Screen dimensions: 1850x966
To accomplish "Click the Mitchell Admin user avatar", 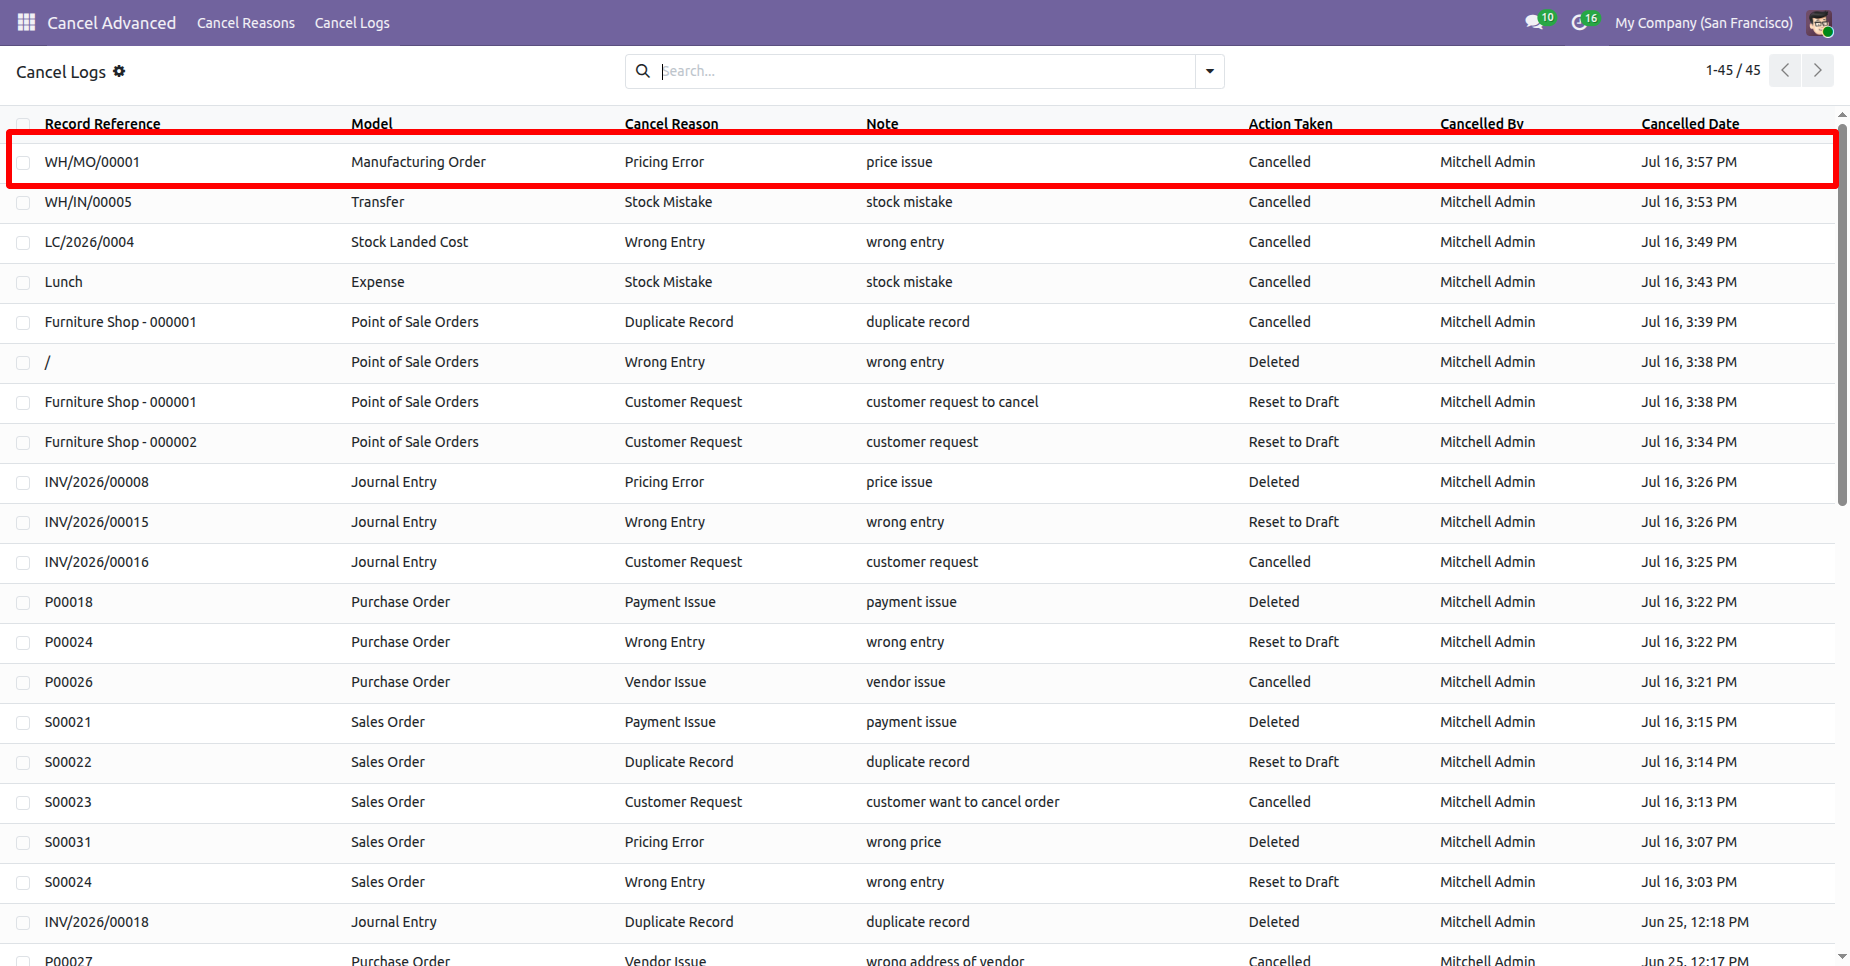I will click(1819, 23).
